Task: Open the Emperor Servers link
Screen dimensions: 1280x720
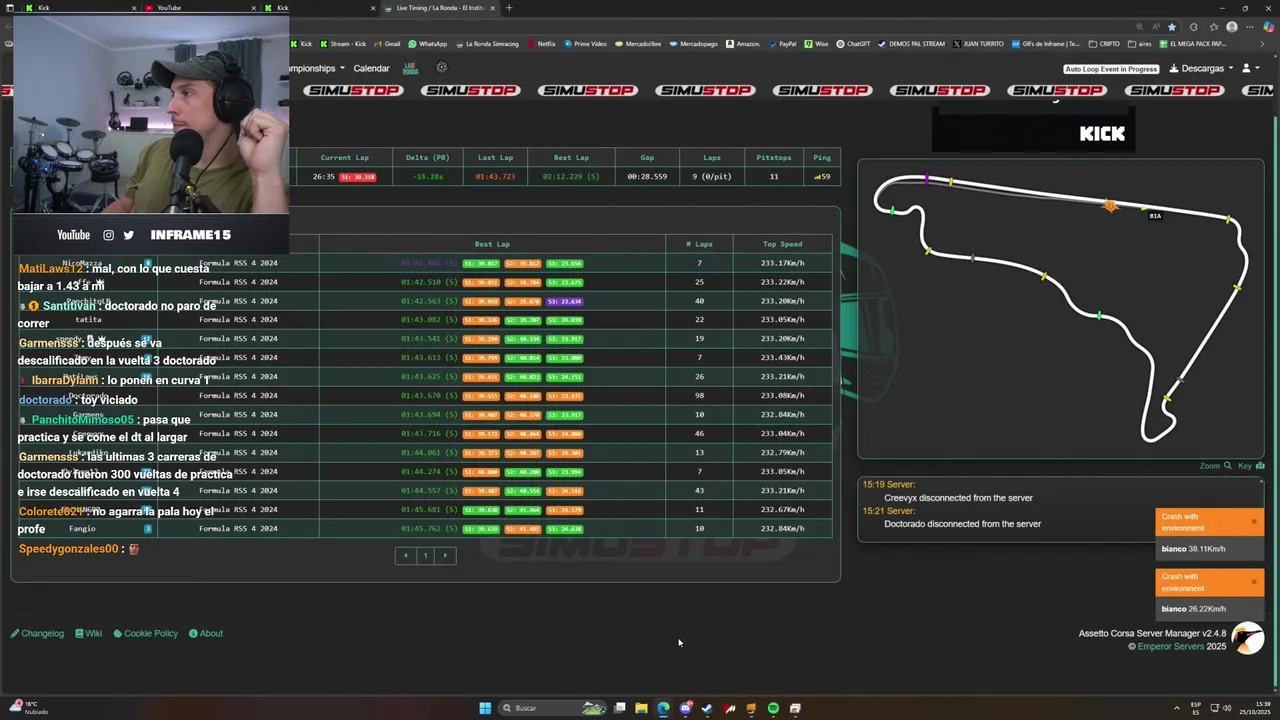Action: [x=1171, y=646]
